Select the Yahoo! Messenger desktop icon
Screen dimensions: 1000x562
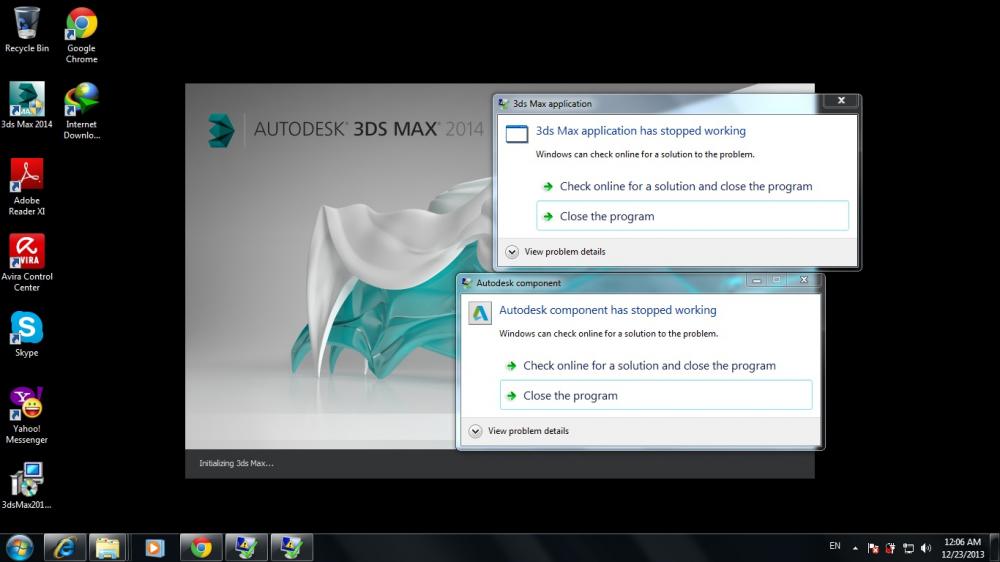tap(27, 415)
